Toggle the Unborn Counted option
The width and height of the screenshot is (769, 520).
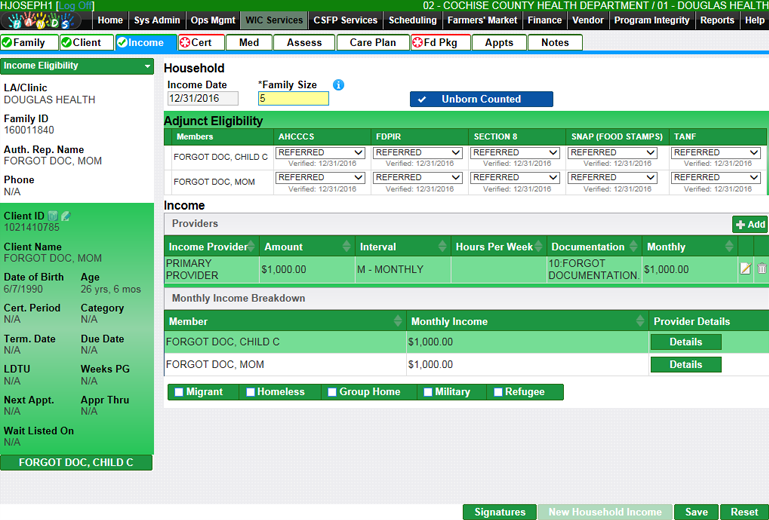pos(481,99)
